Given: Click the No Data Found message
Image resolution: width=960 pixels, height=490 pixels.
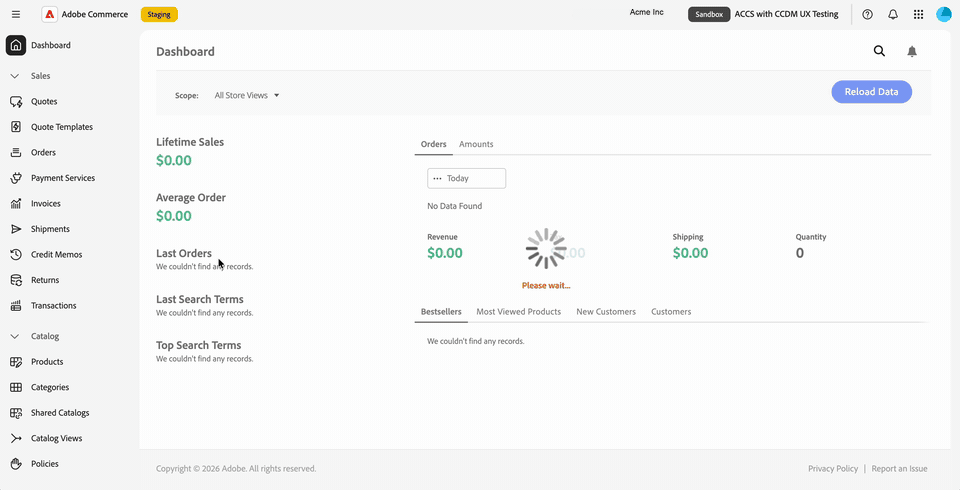Looking at the screenshot, I should tap(455, 206).
